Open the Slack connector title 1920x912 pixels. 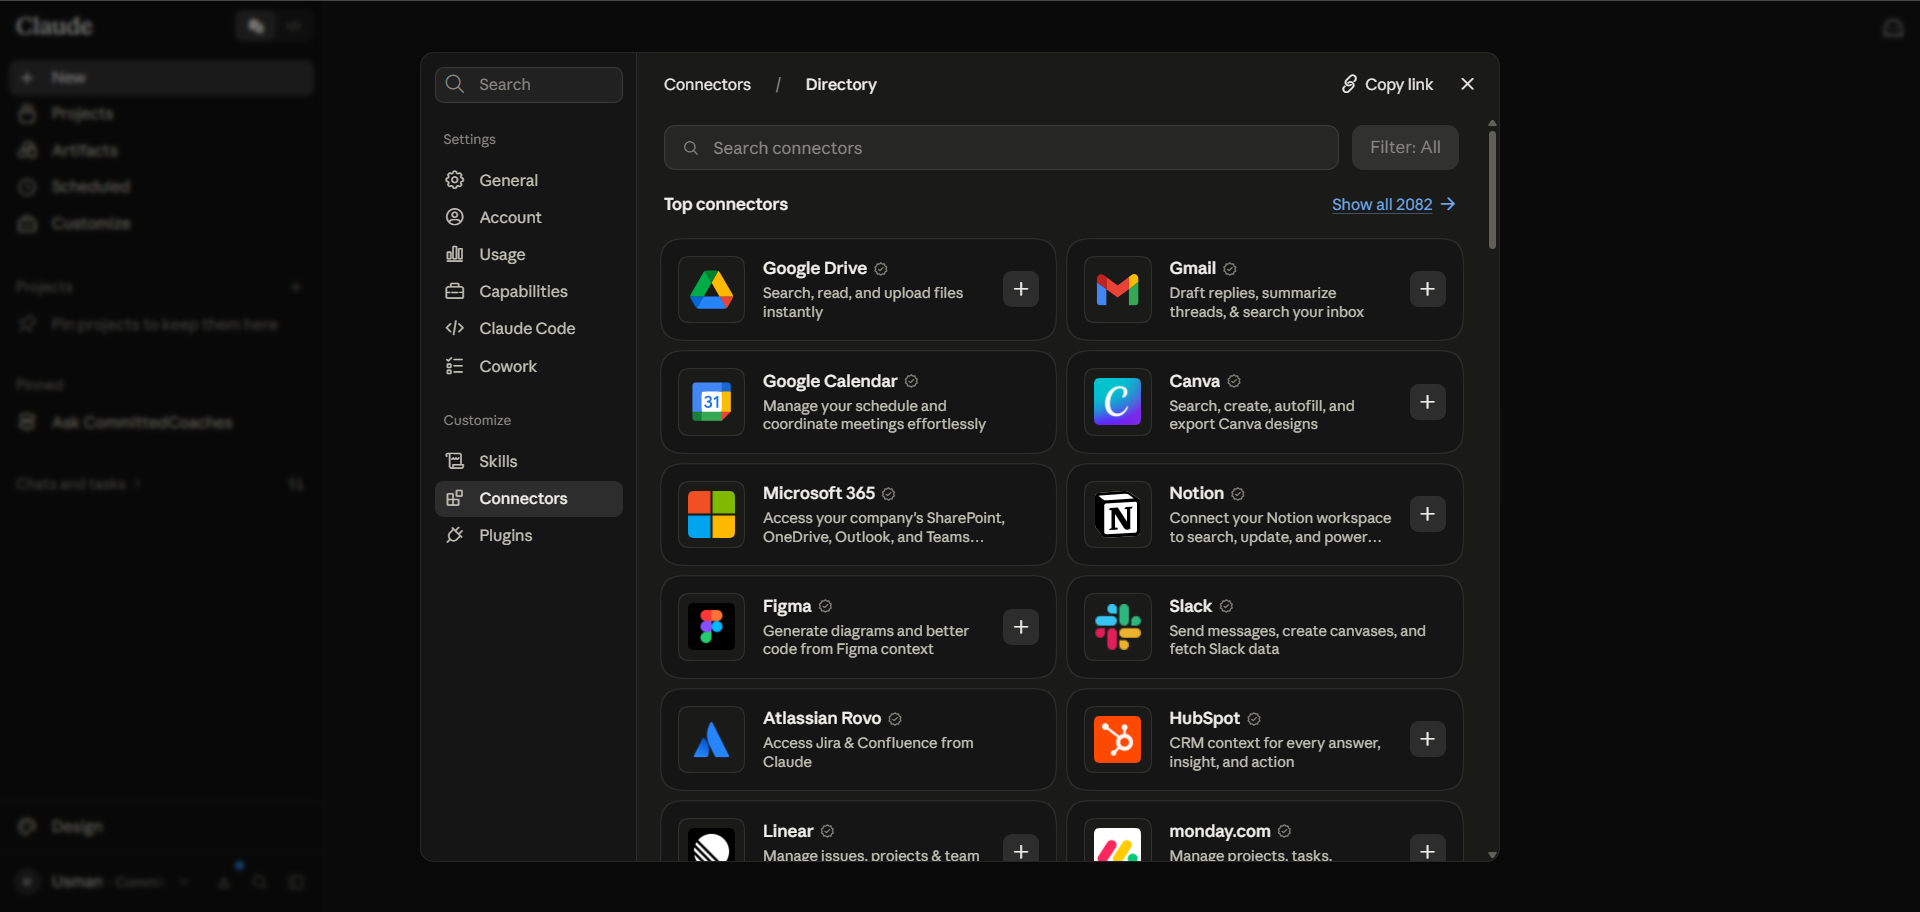(x=1190, y=606)
